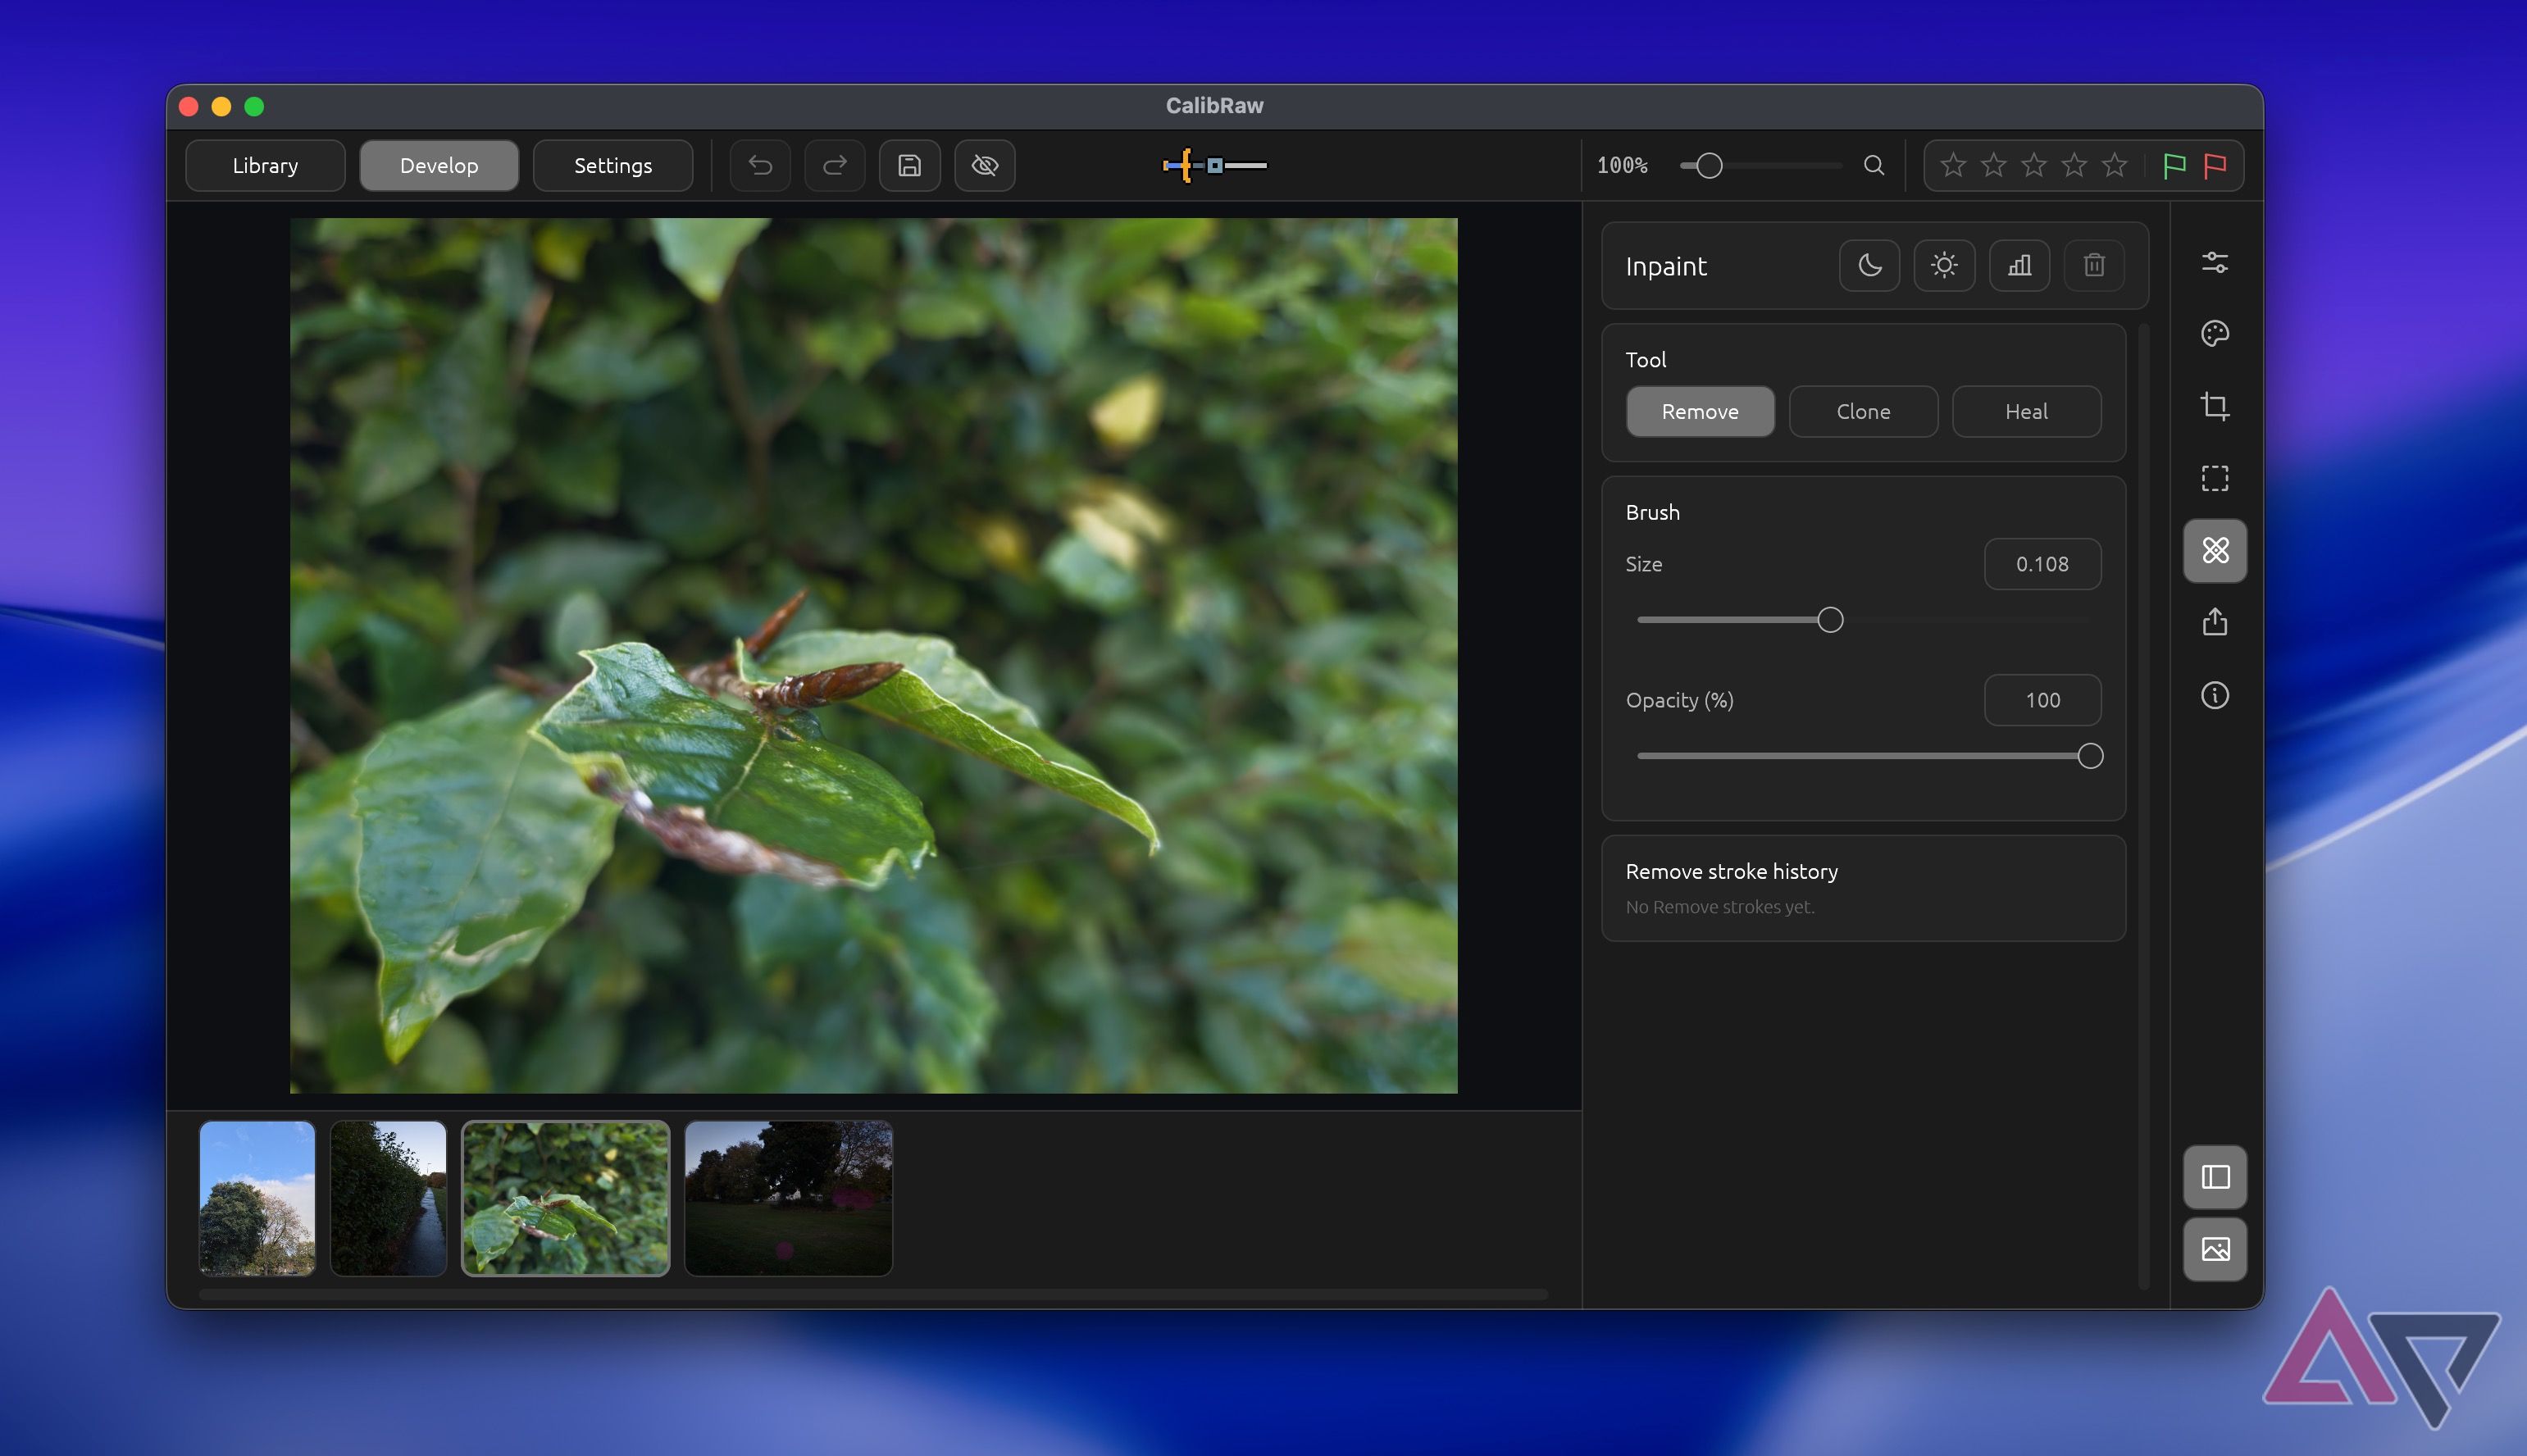The height and width of the screenshot is (1456, 2527).
Task: Toggle the side panel layout icon
Action: (2215, 1177)
